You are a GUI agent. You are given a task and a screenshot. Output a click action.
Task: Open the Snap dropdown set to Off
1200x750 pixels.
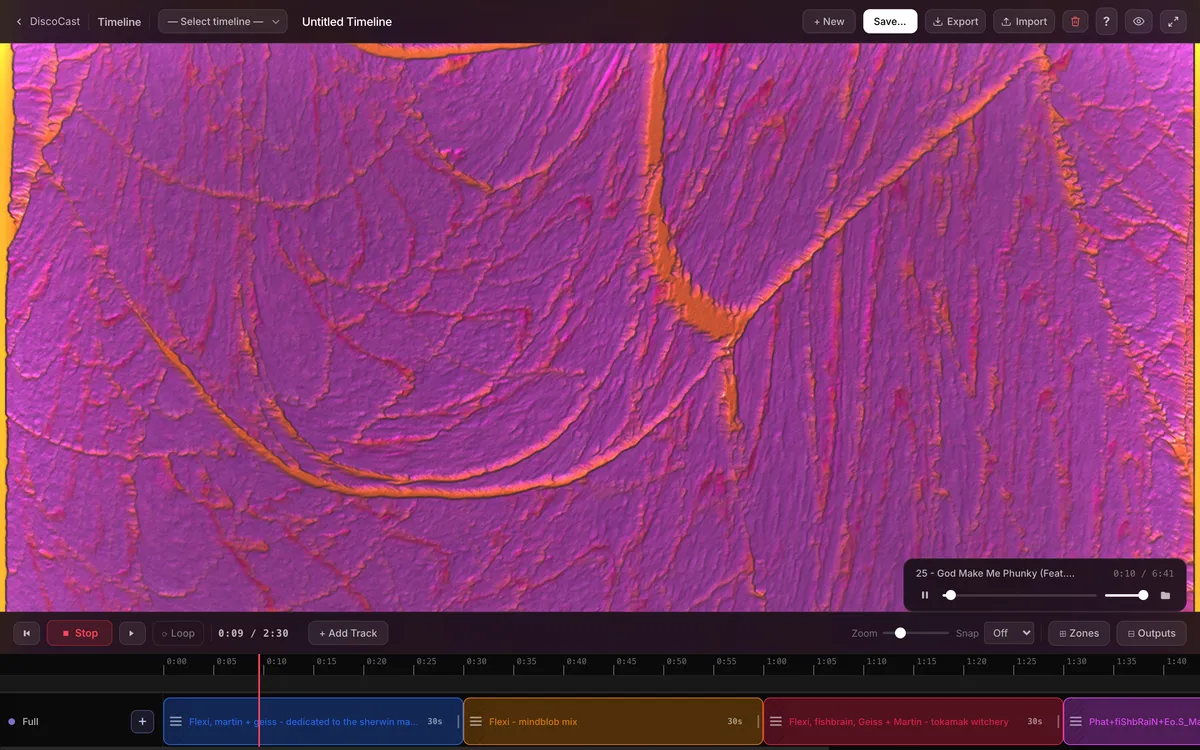pos(1009,633)
